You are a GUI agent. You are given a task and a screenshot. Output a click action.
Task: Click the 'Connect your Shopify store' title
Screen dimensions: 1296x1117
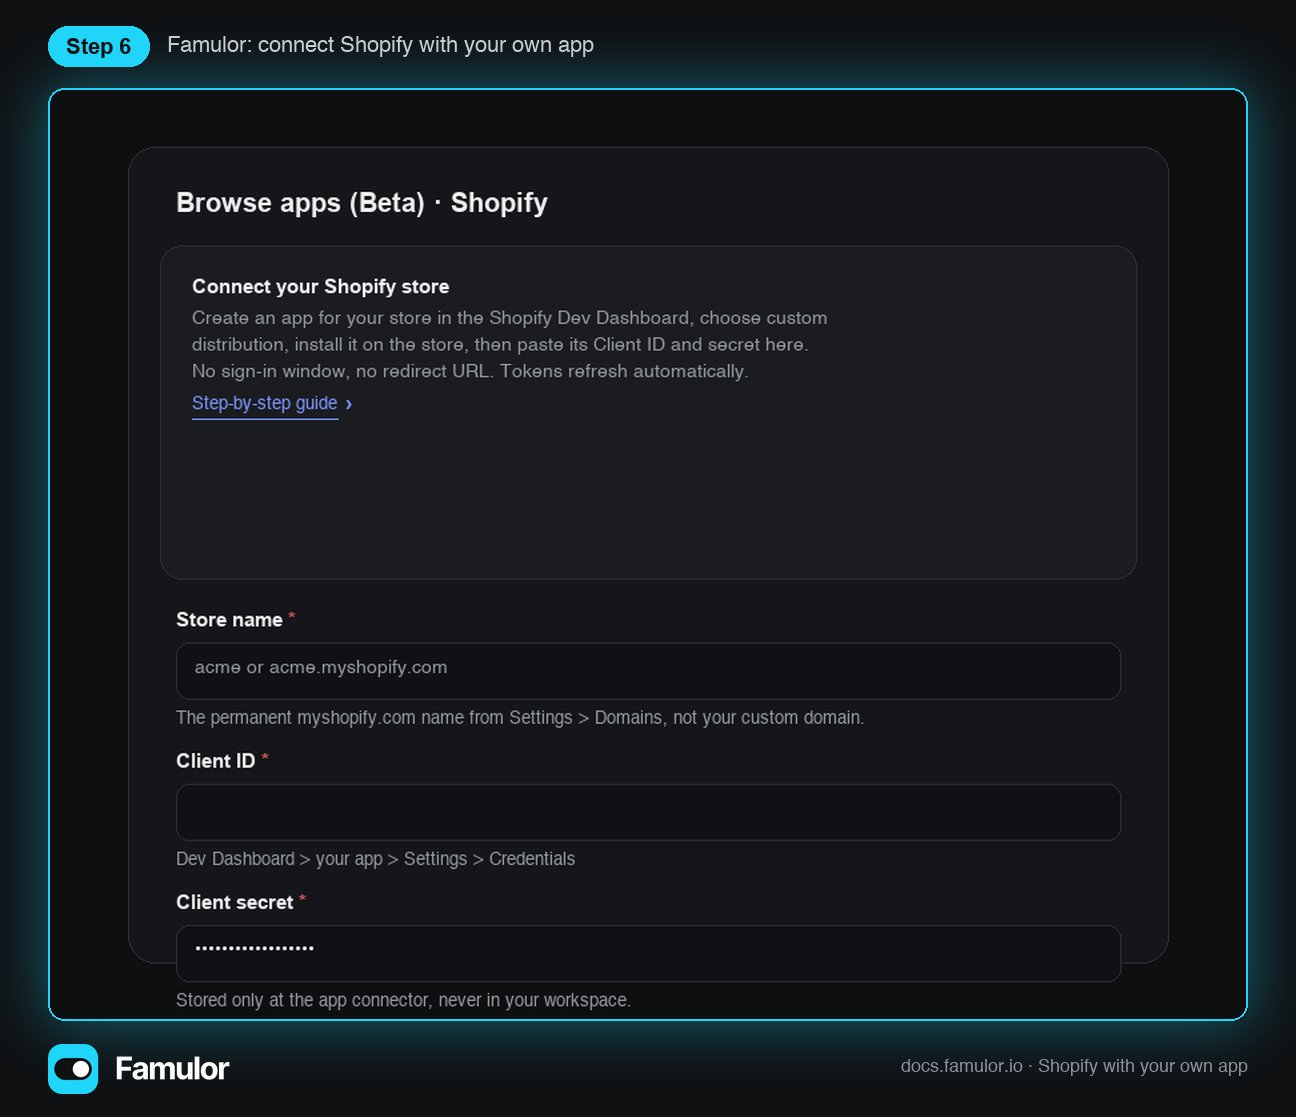[321, 286]
